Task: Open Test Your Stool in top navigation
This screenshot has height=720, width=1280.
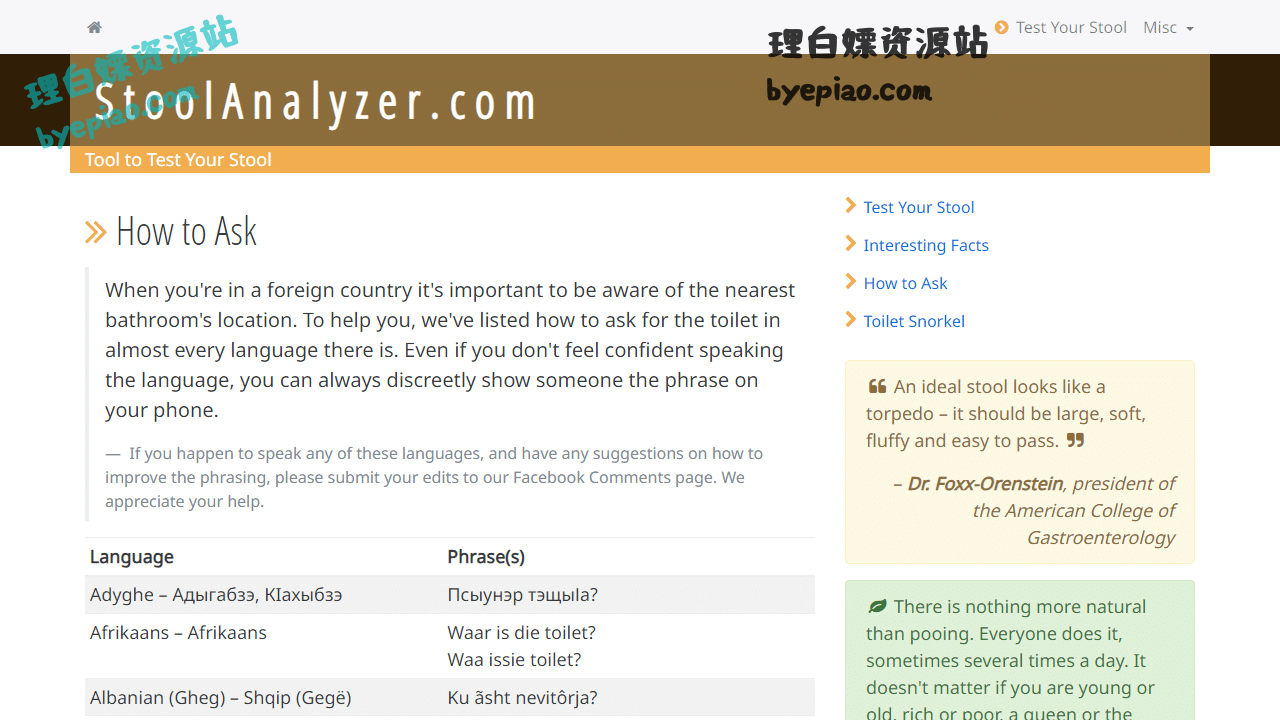Action: click(x=1071, y=28)
